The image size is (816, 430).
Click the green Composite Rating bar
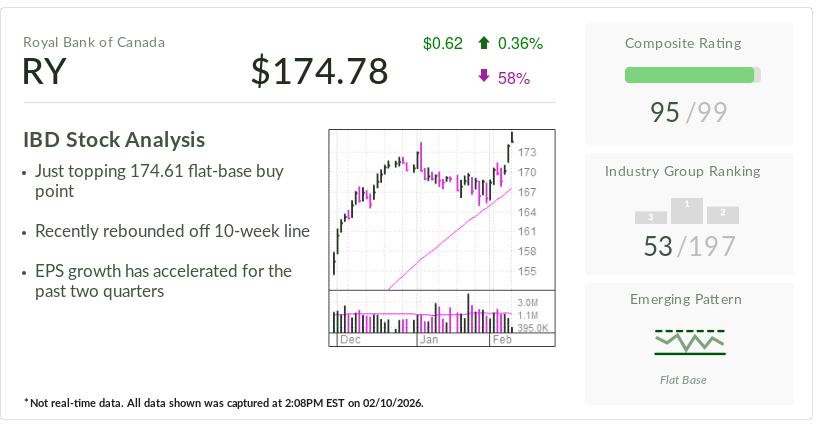[x=689, y=75]
